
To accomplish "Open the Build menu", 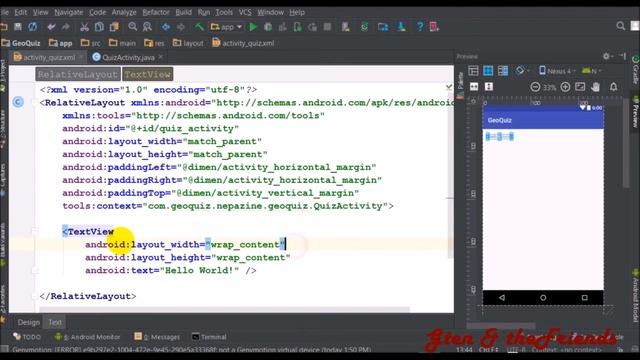I will click(183, 12).
